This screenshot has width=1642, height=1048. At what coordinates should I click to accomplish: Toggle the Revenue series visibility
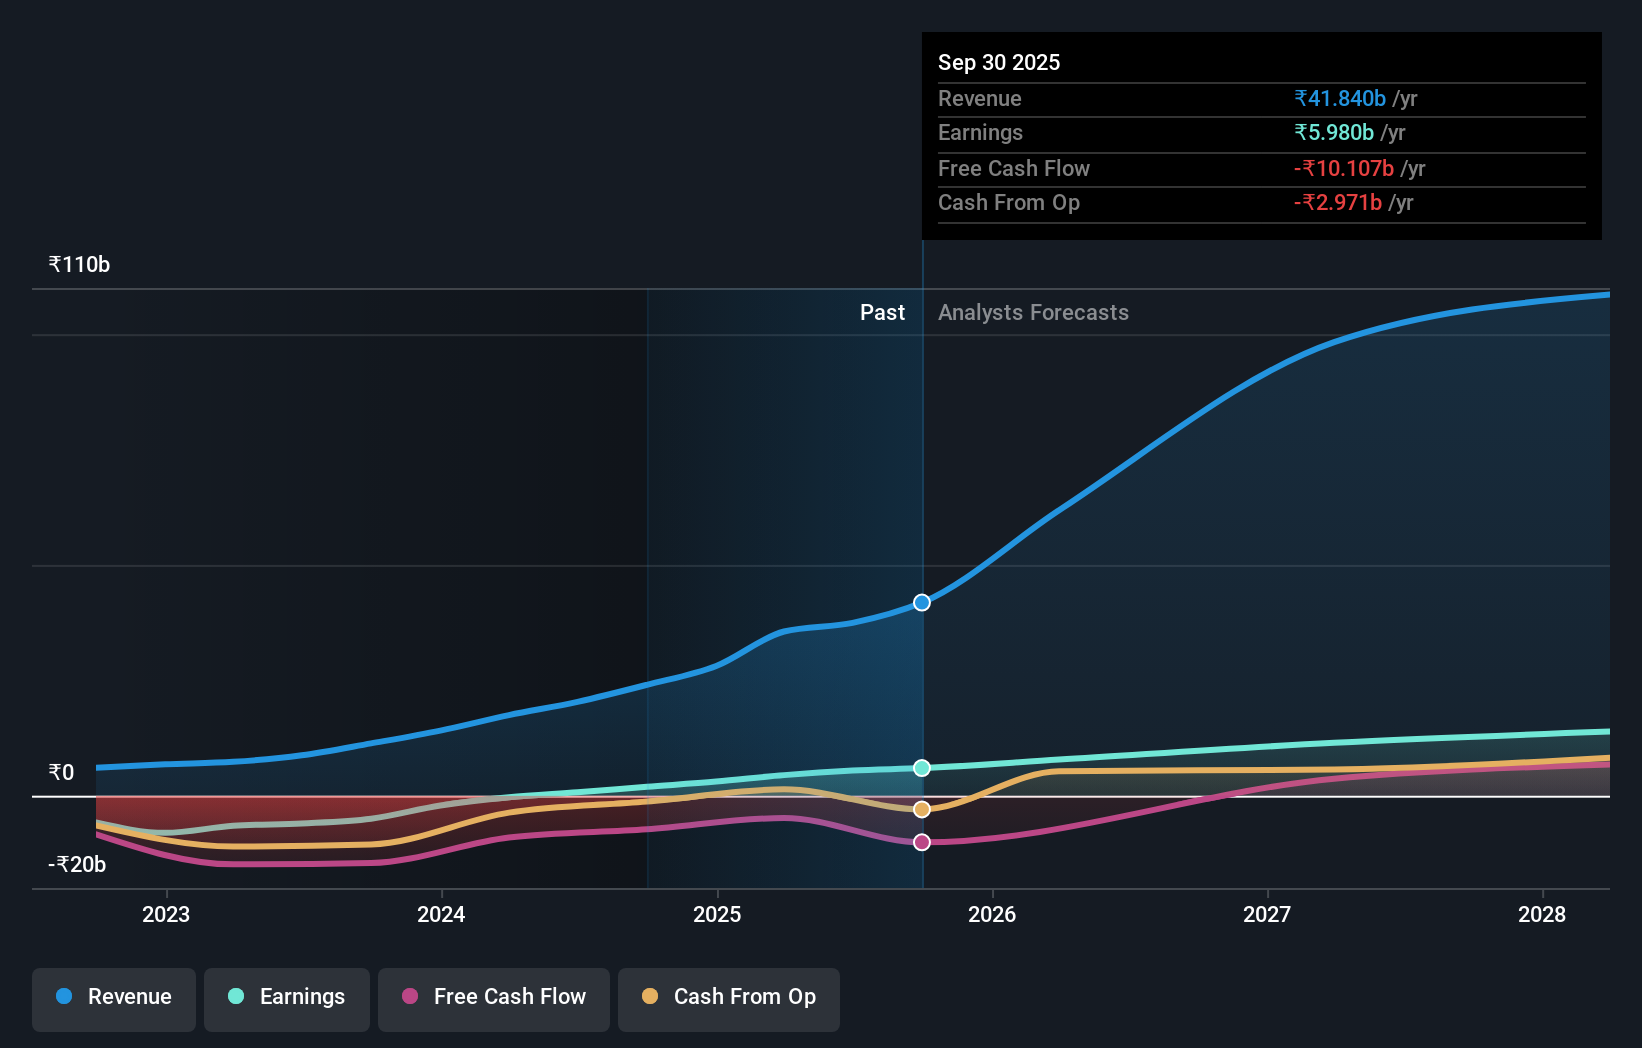(x=113, y=997)
